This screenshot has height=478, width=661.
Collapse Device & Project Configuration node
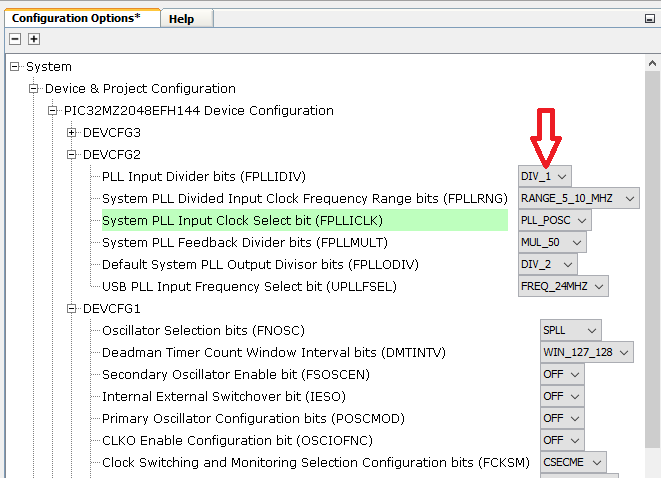point(34,88)
